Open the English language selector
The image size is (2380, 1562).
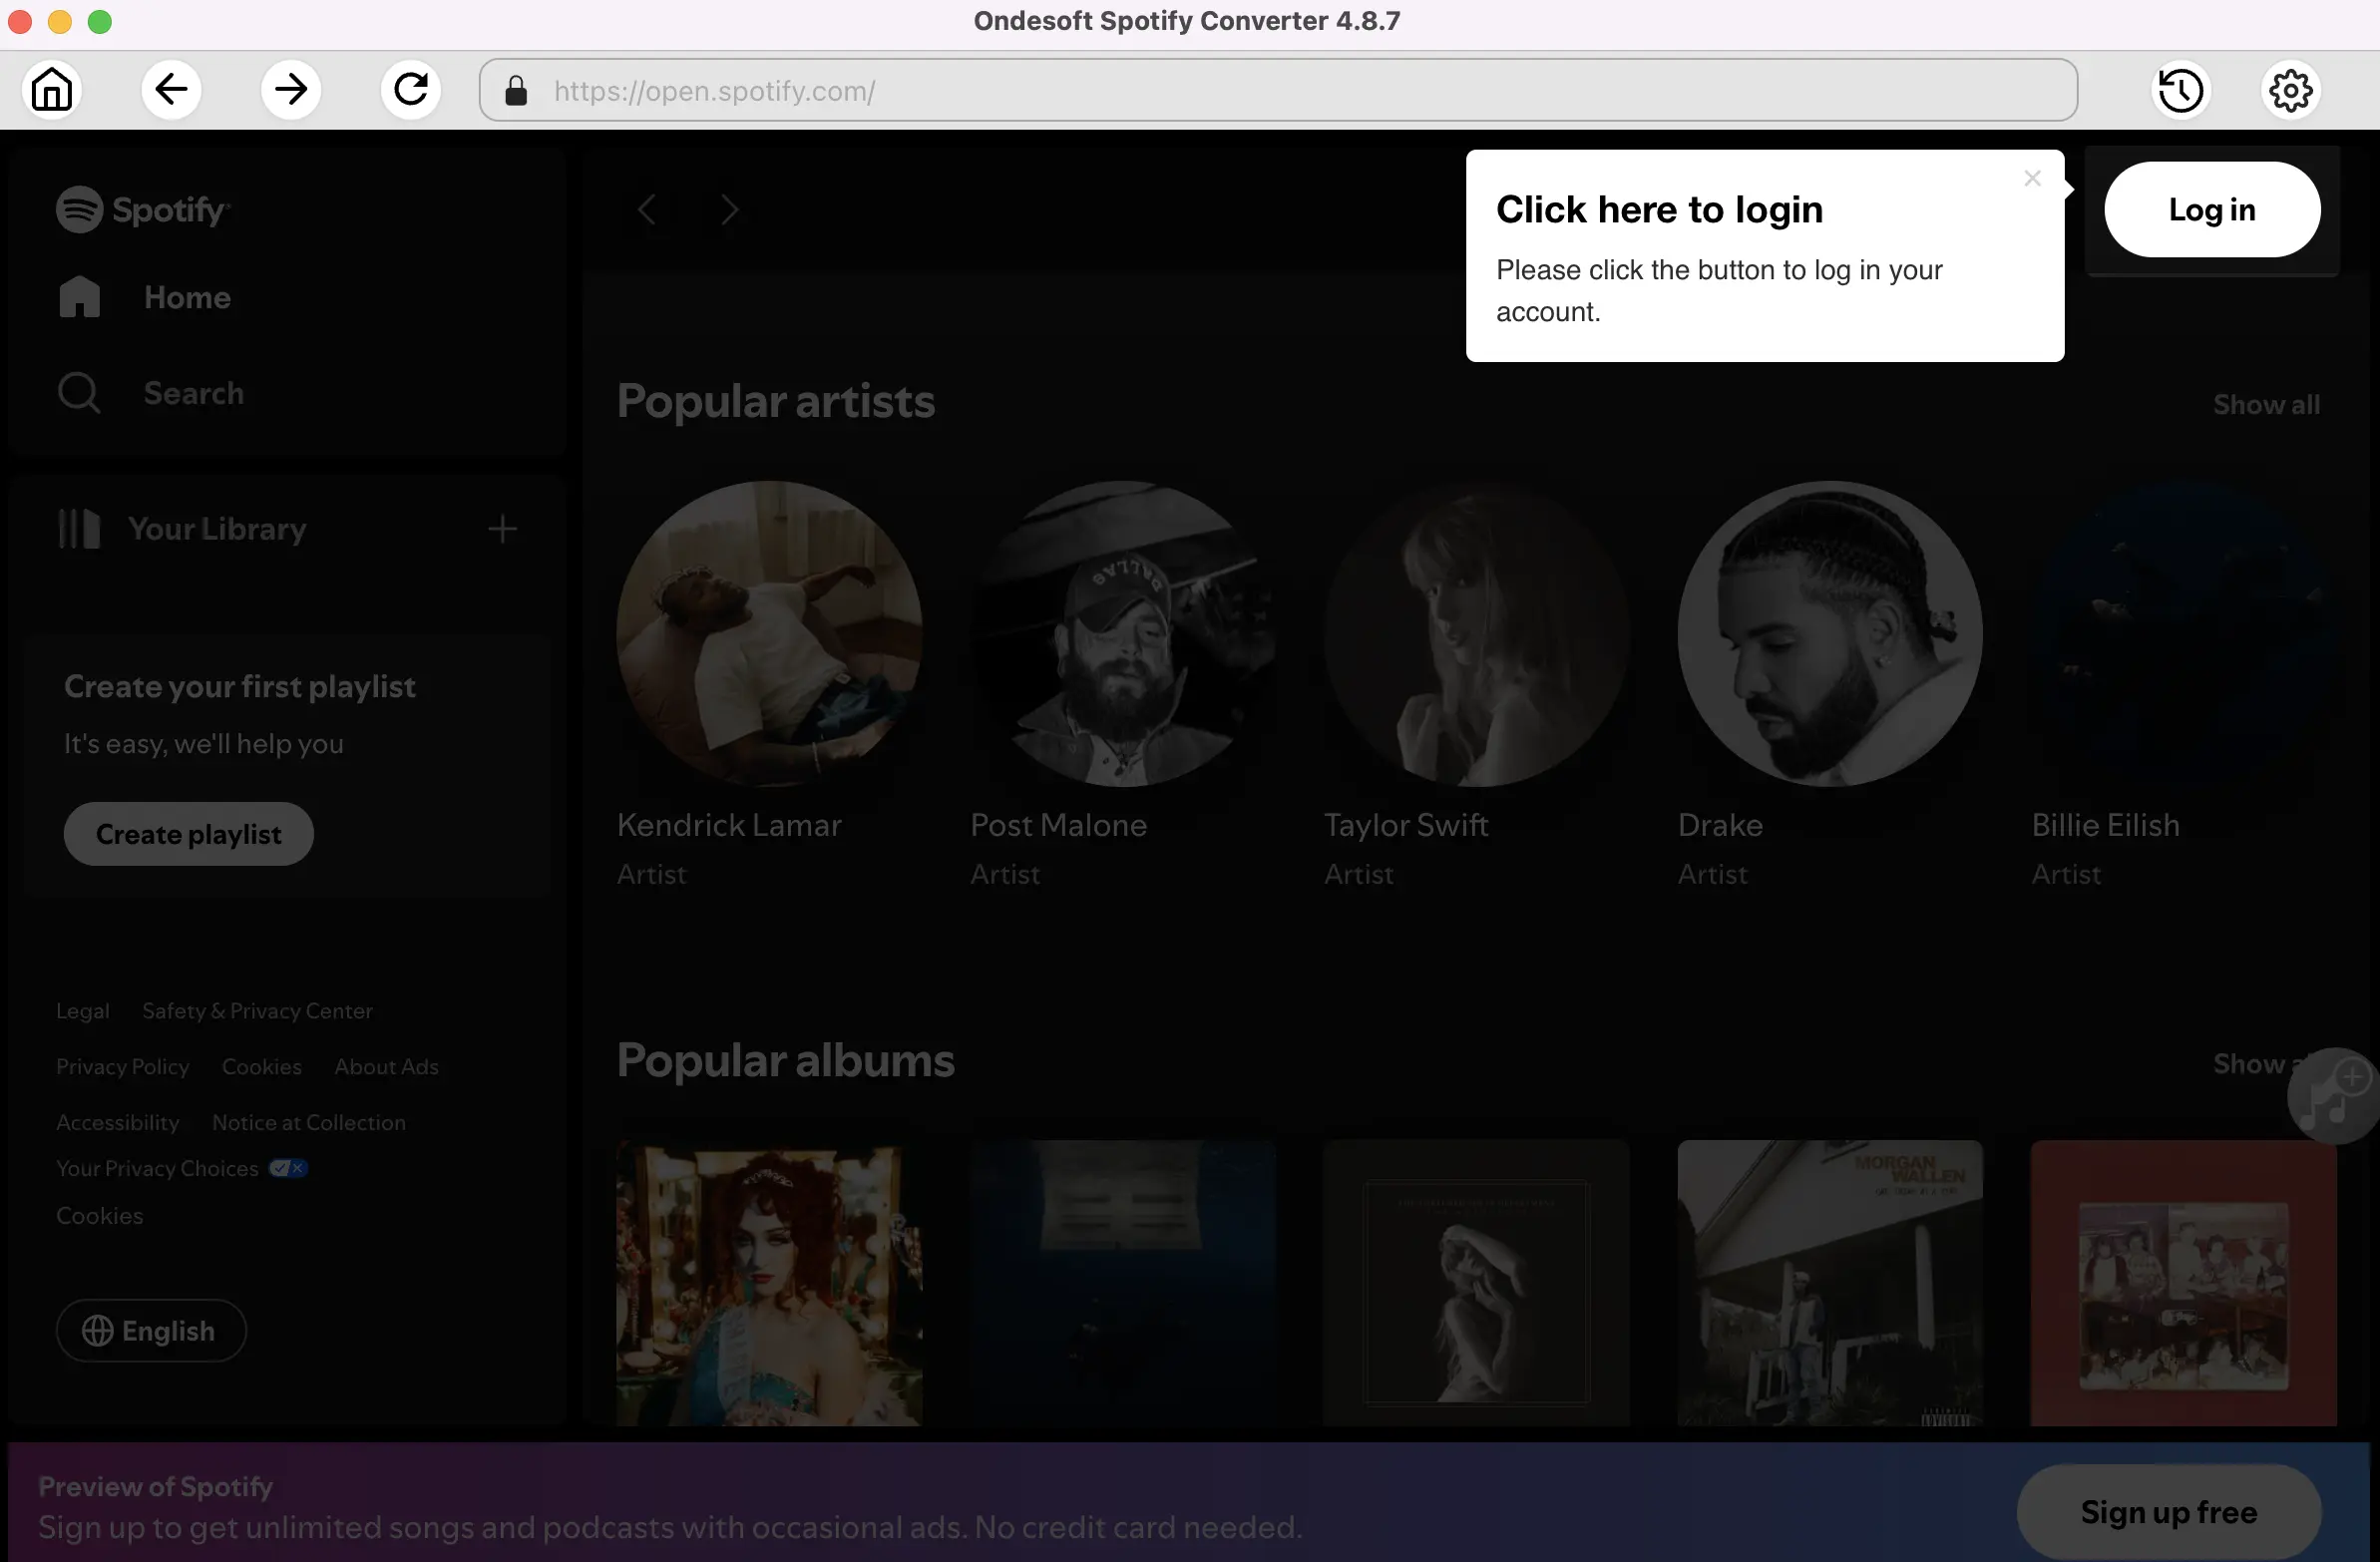point(150,1331)
